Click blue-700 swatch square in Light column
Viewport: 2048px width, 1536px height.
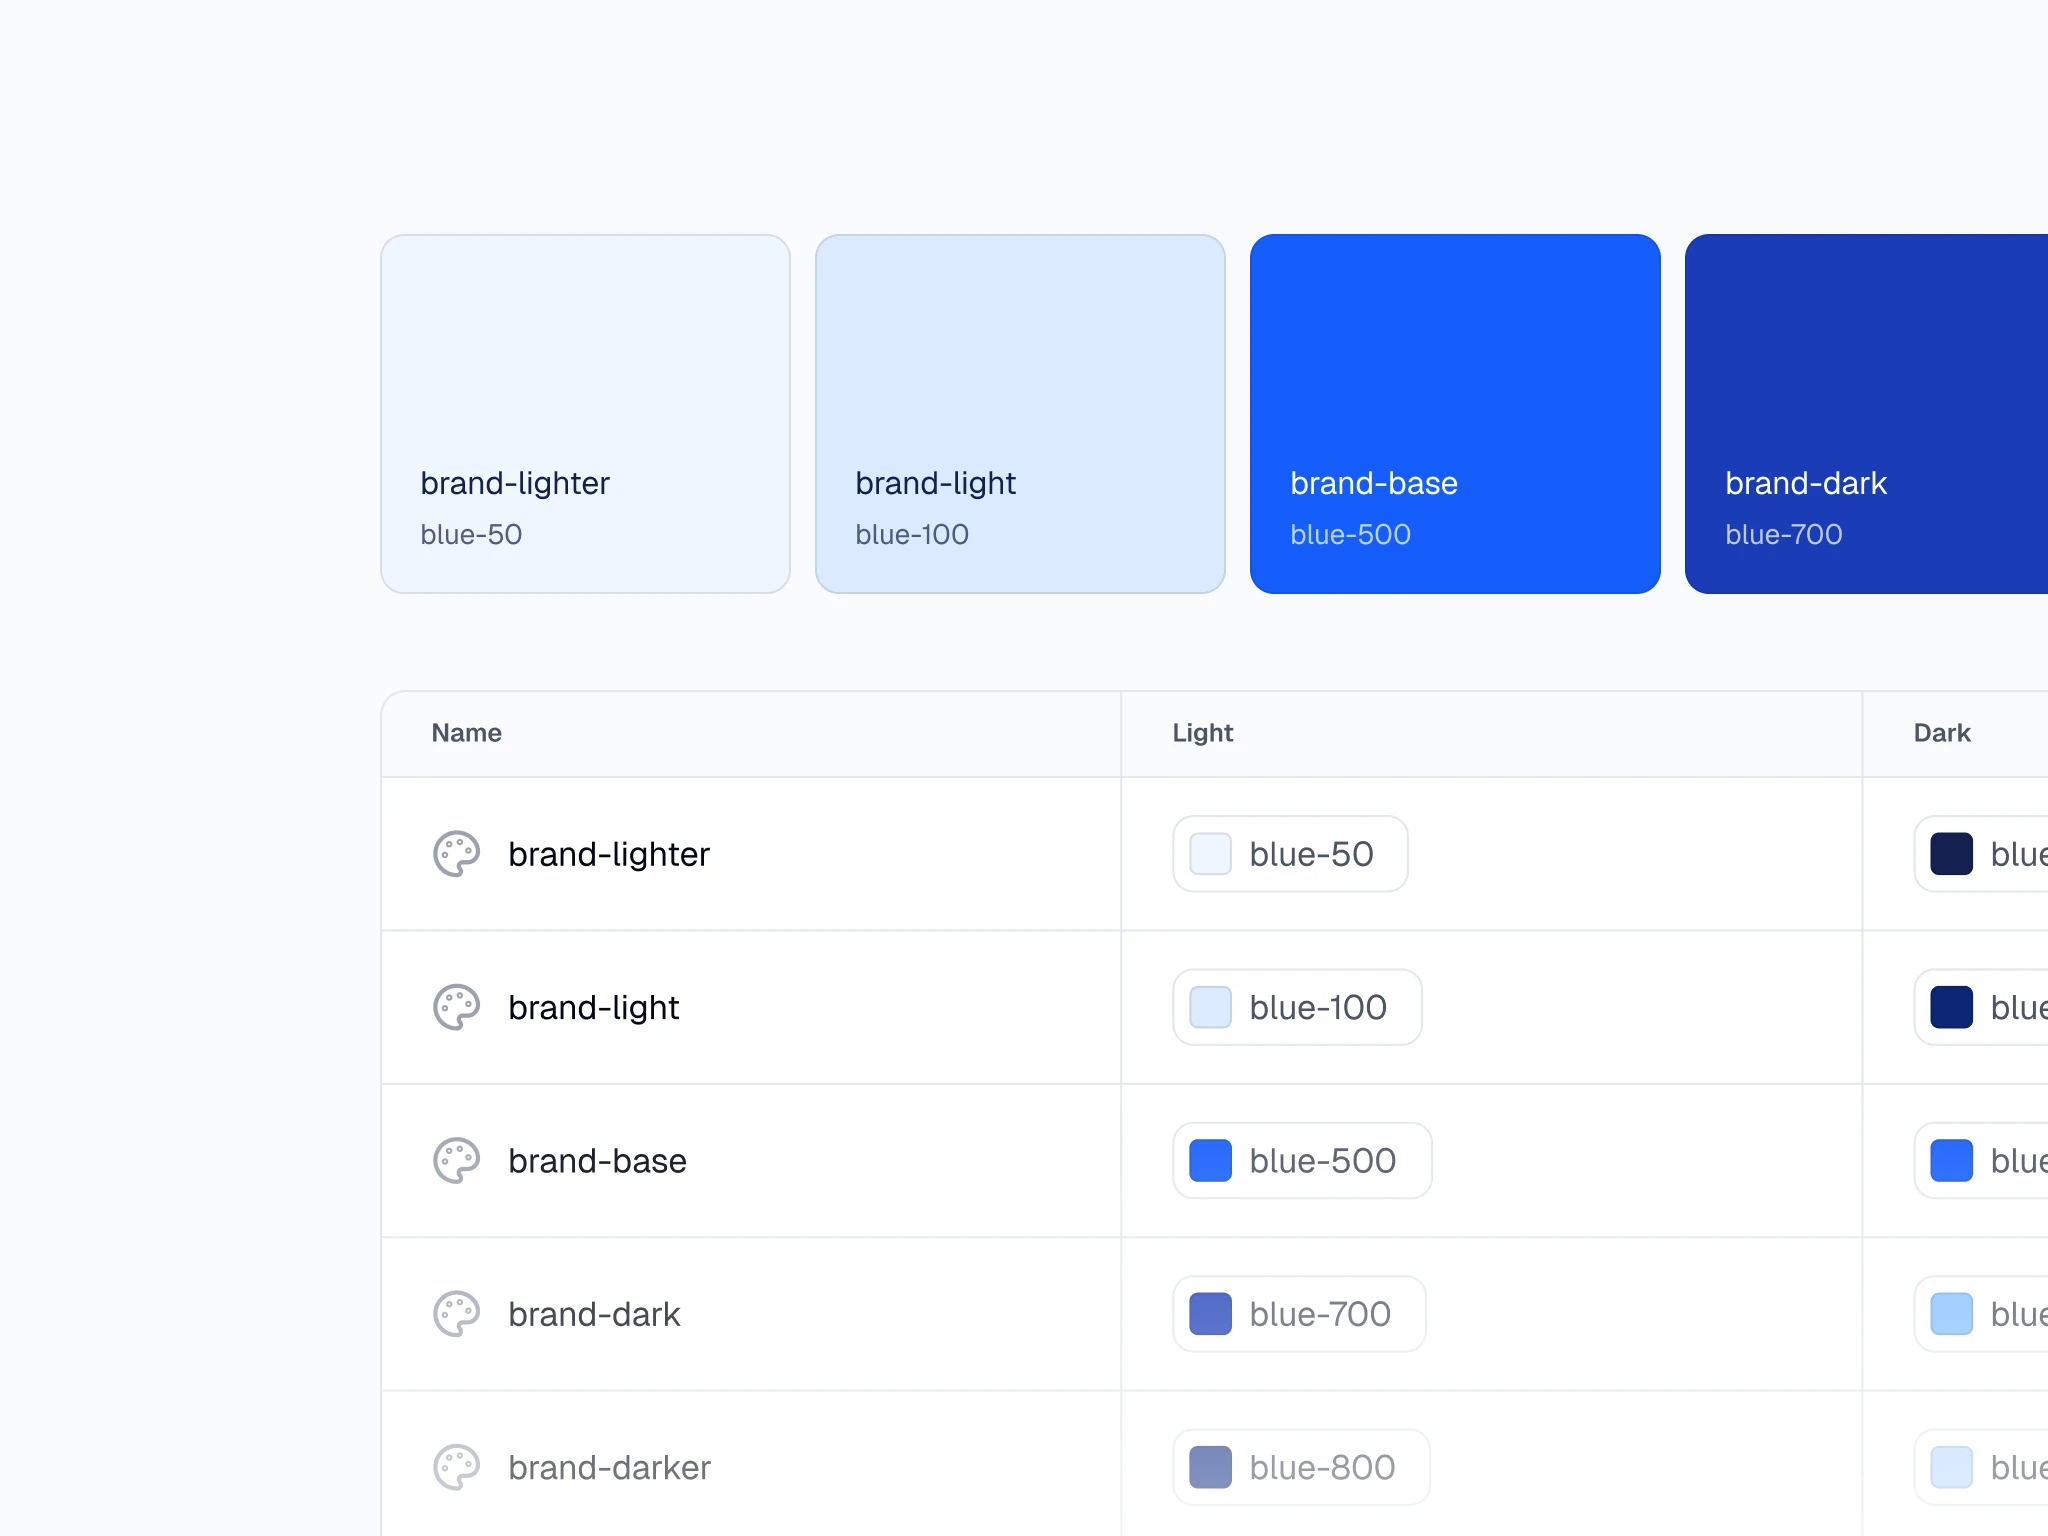(x=1210, y=1314)
